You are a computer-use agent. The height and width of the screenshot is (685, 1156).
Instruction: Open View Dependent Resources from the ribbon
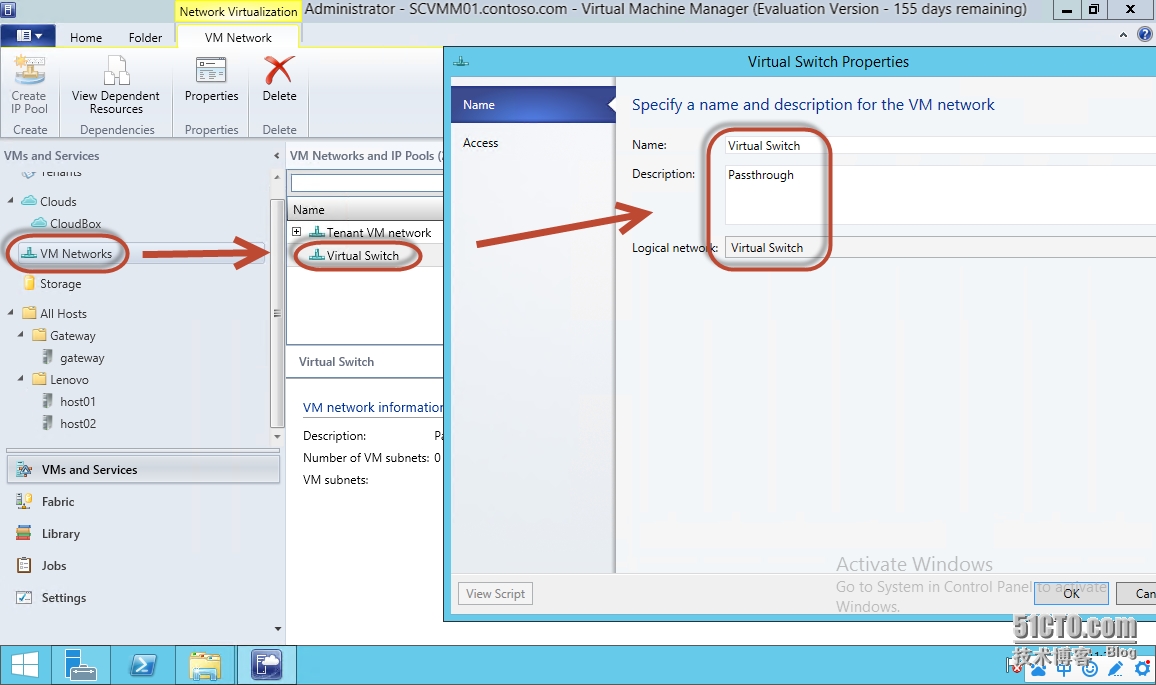coord(116,85)
